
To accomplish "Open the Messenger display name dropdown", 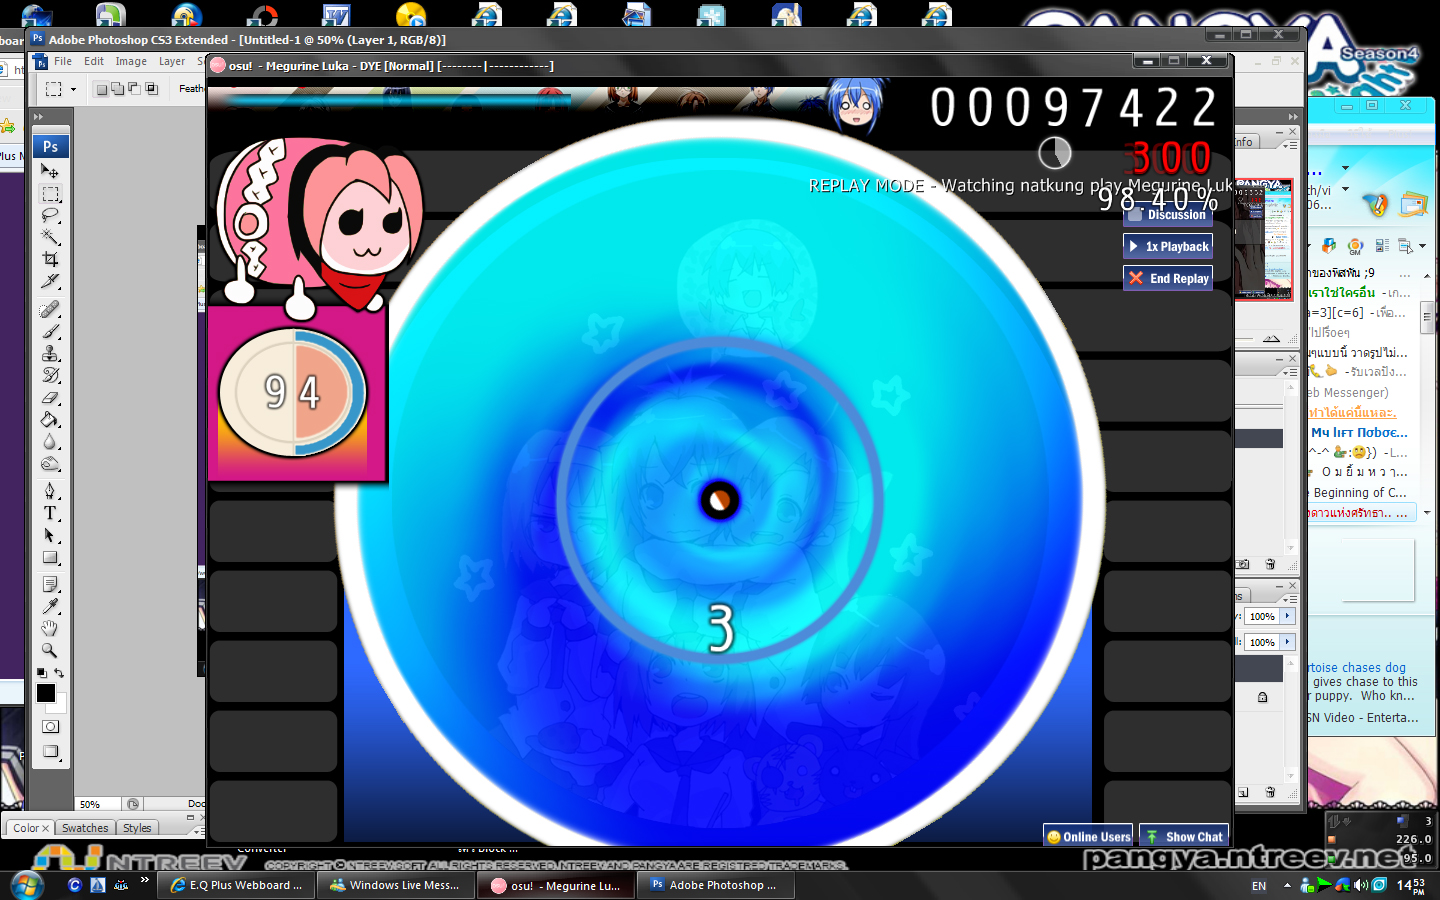I will (x=1345, y=167).
